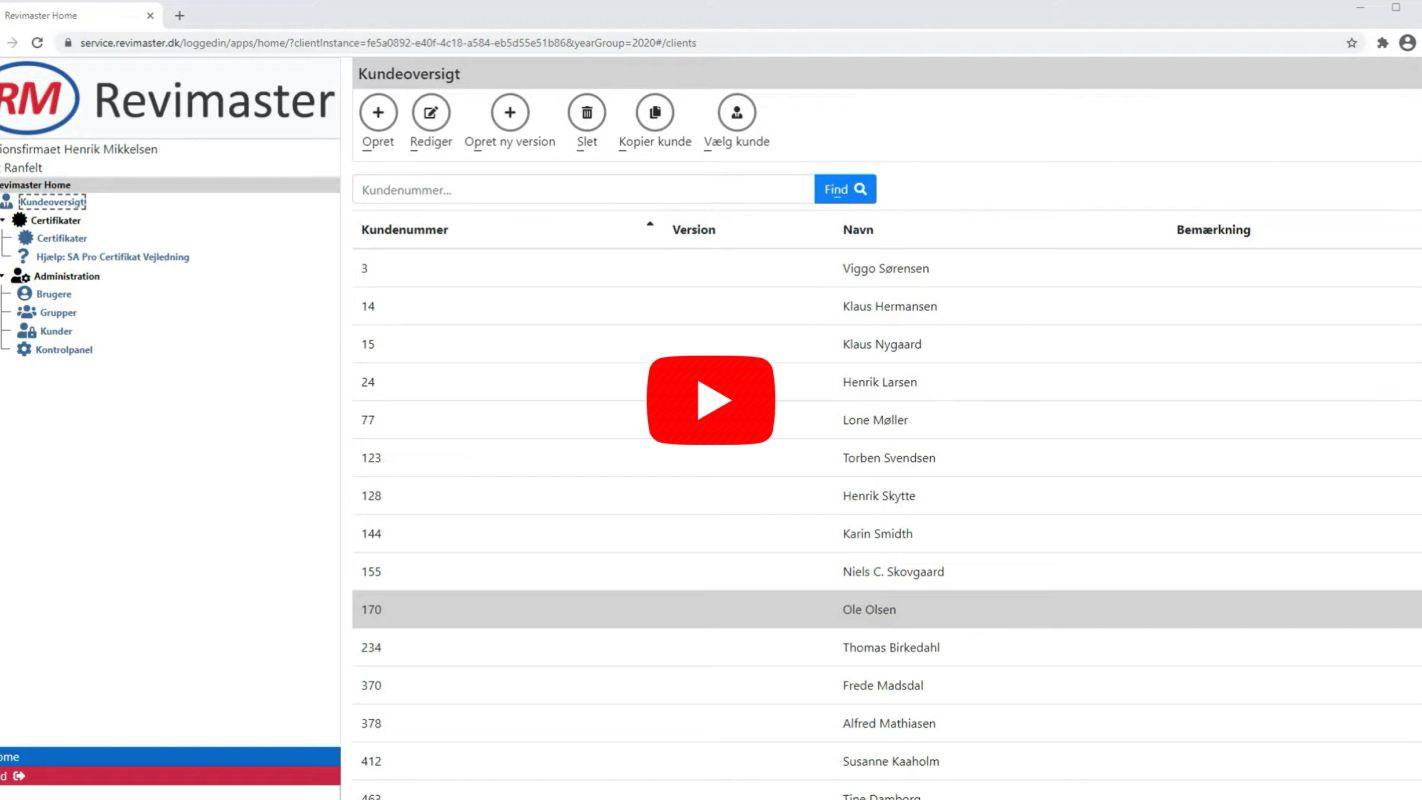Viewport: 1422px width, 800px height.
Task: Open Kundeoversigt in the sidebar tree
Action: (x=52, y=202)
